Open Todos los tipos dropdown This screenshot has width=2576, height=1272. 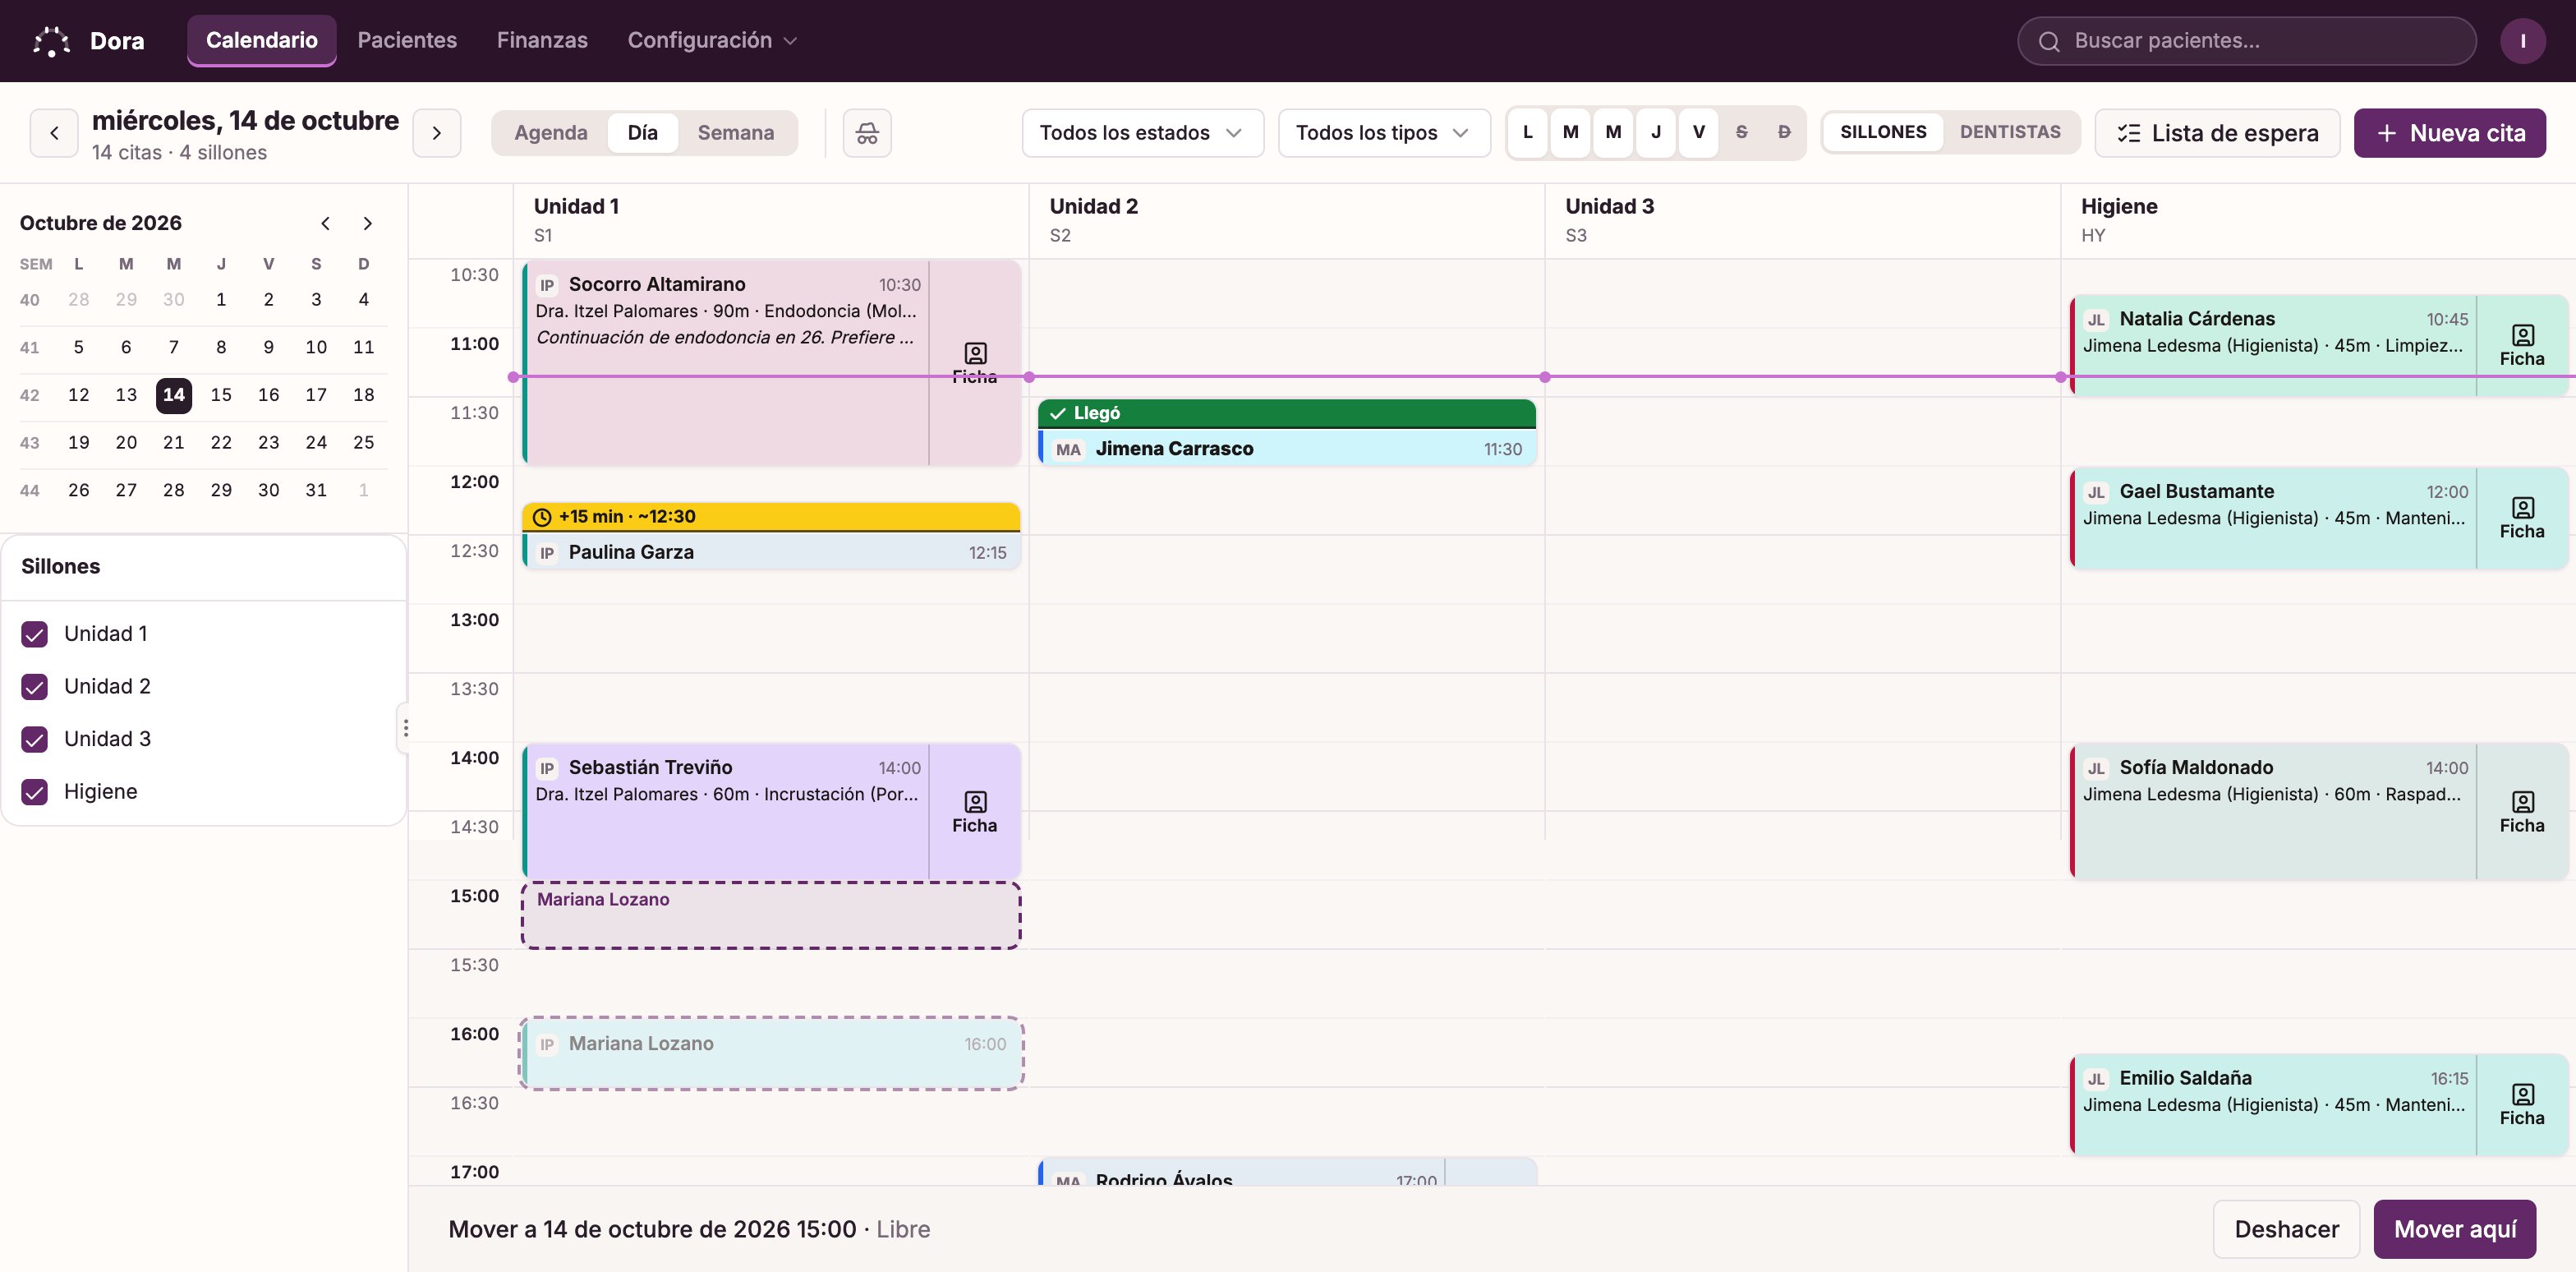click(1384, 133)
